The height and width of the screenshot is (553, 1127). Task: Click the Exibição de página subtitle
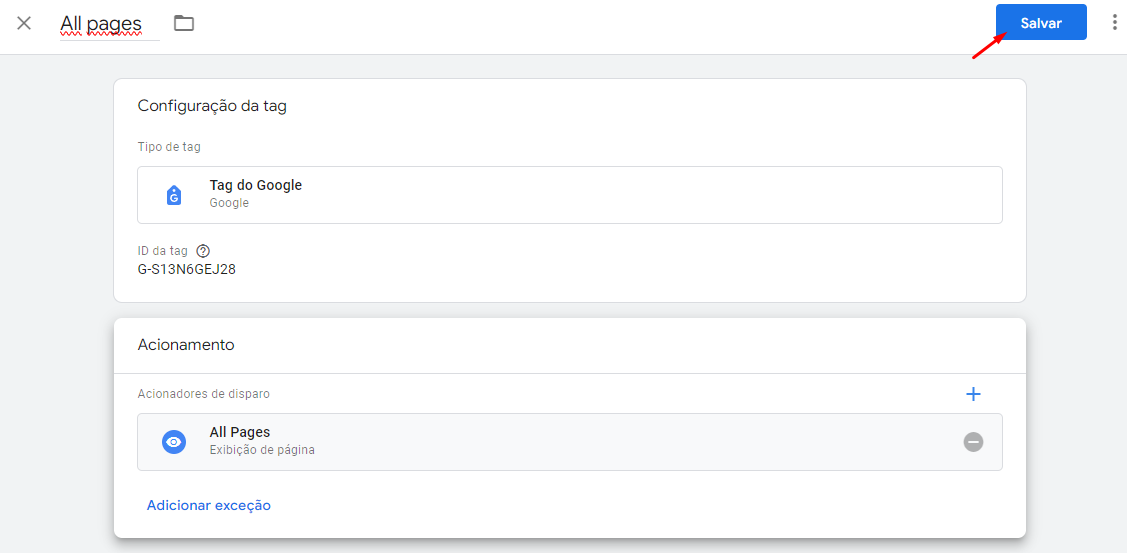(x=262, y=450)
